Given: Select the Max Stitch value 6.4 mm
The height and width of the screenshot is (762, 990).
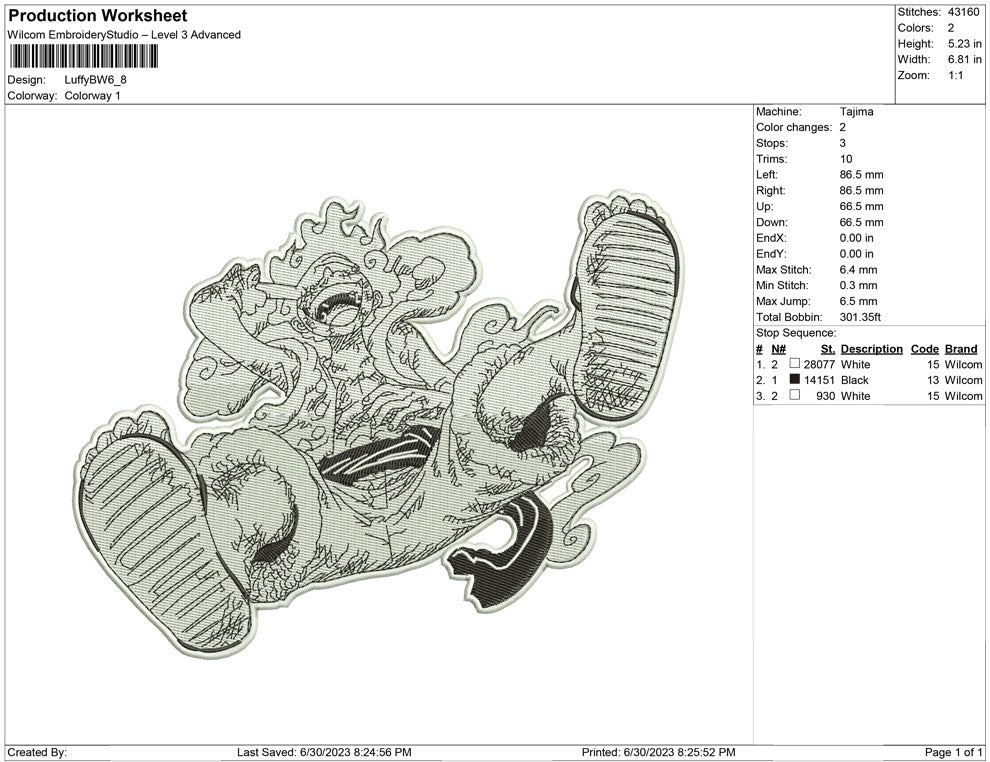Looking at the screenshot, I should pyautogui.click(x=858, y=270).
